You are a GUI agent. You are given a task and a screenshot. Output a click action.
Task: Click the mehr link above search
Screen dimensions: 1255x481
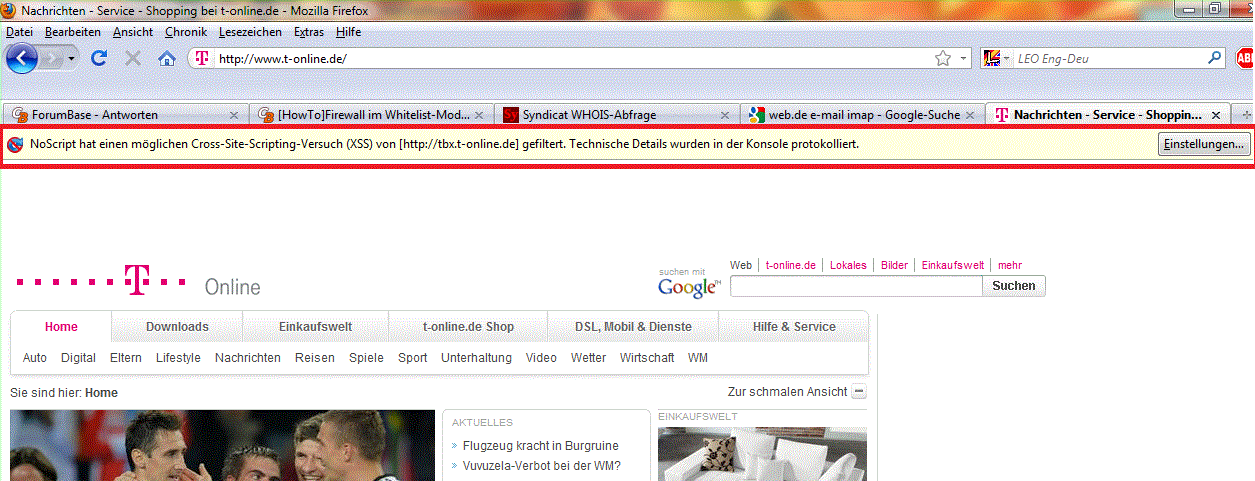pos(1010,265)
